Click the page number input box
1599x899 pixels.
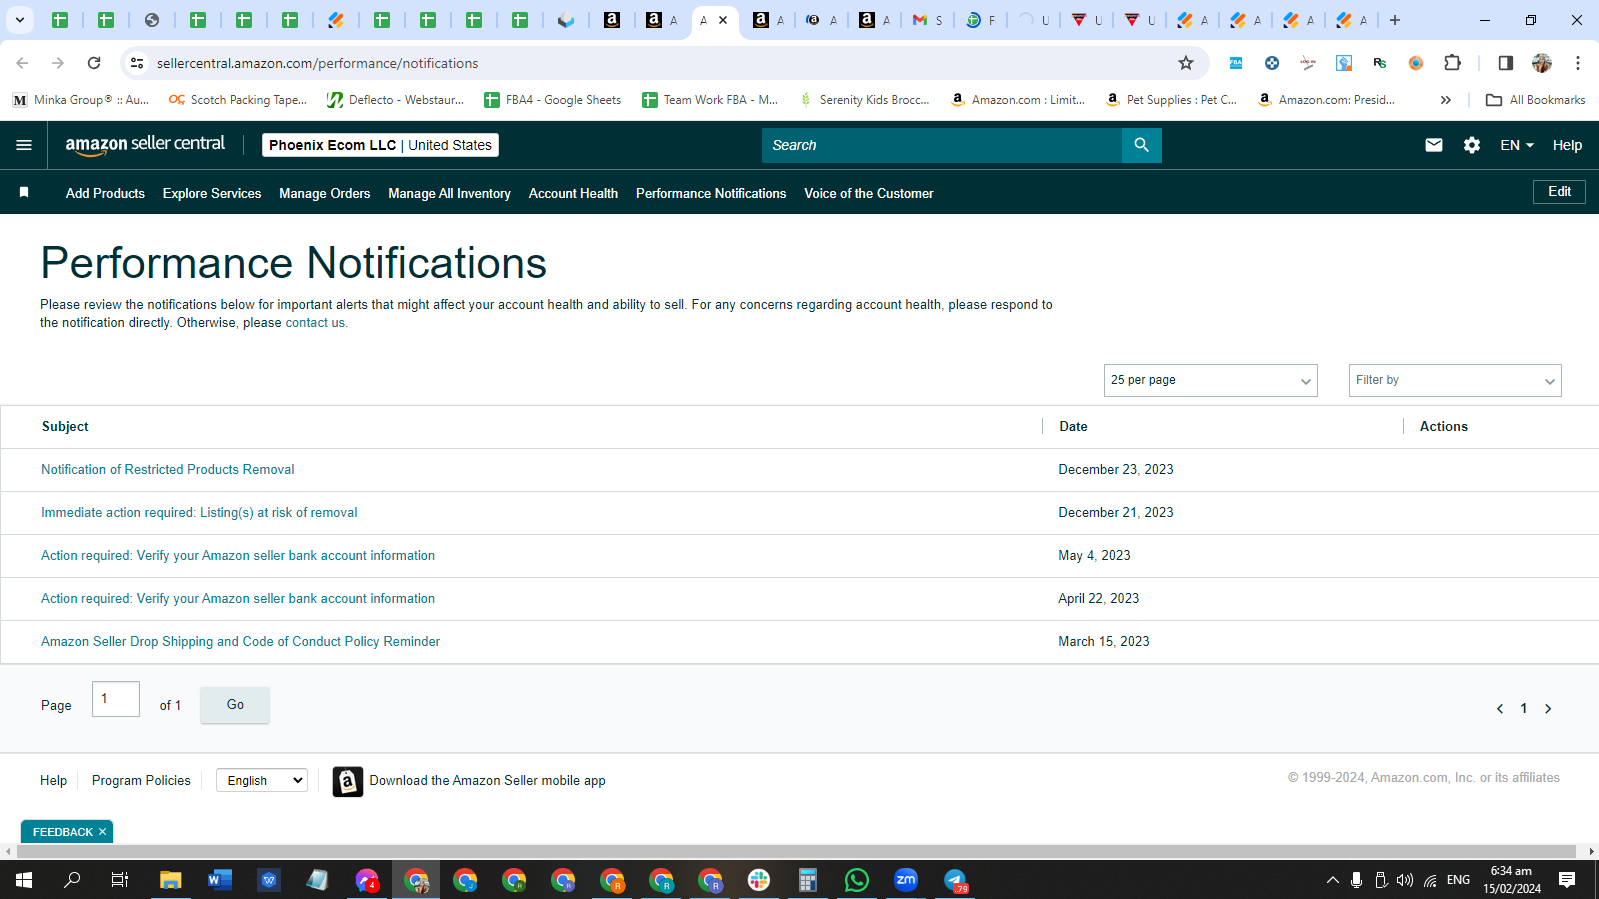(116, 699)
